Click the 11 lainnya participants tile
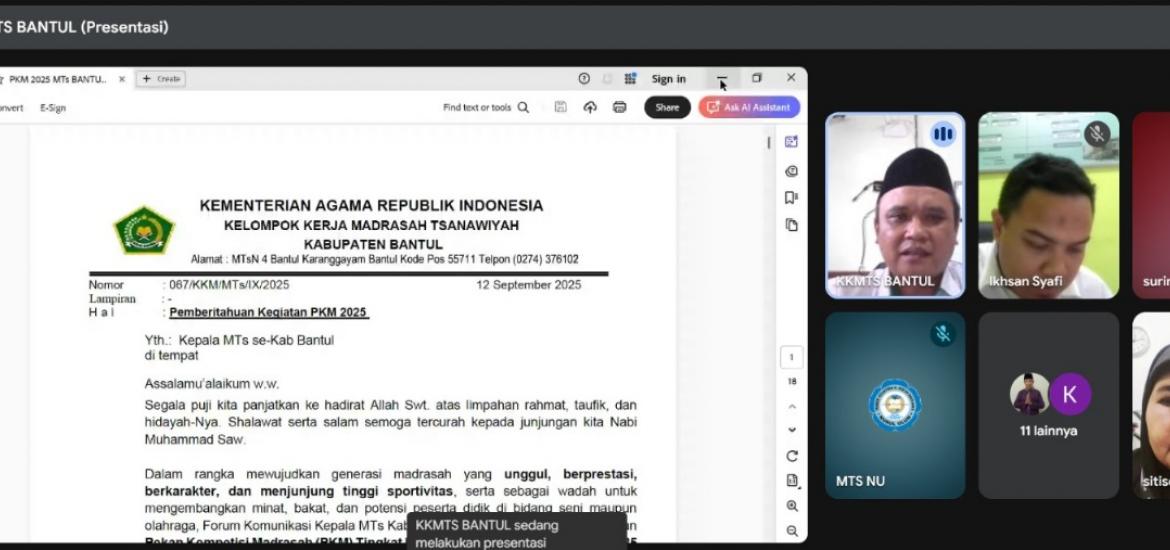 [1048, 405]
